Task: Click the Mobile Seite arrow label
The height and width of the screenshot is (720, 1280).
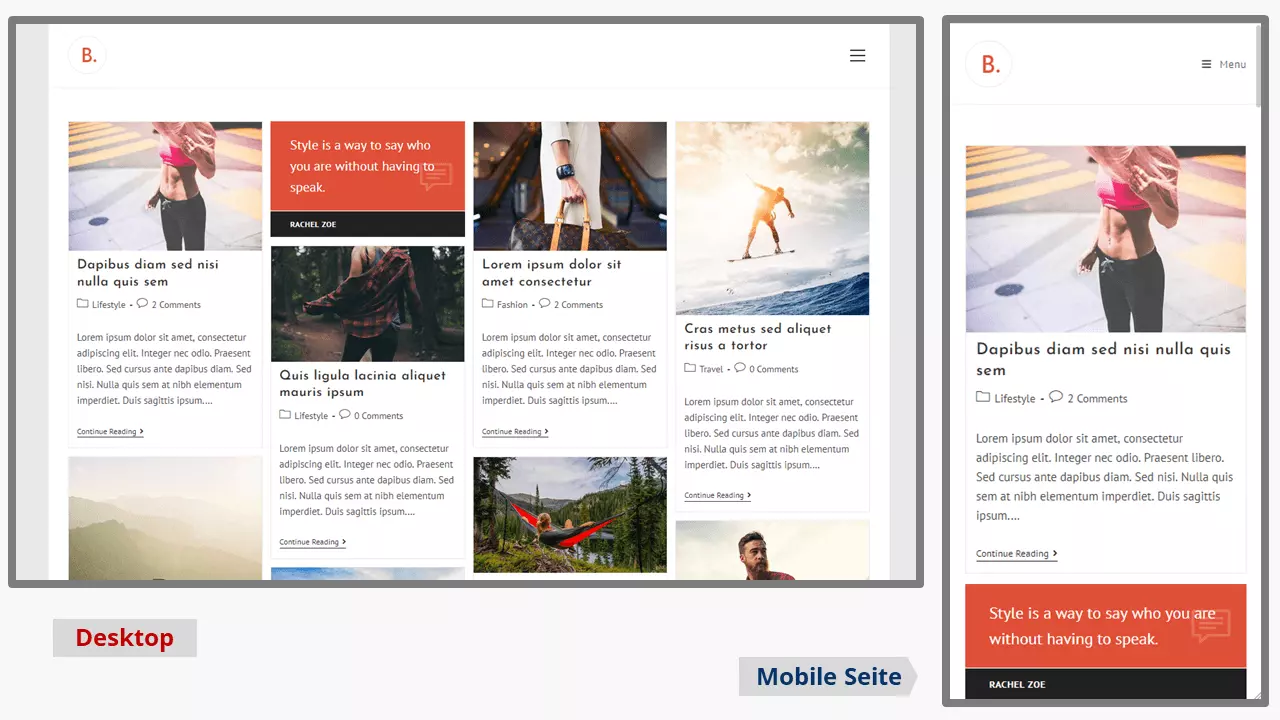Action: tap(828, 677)
